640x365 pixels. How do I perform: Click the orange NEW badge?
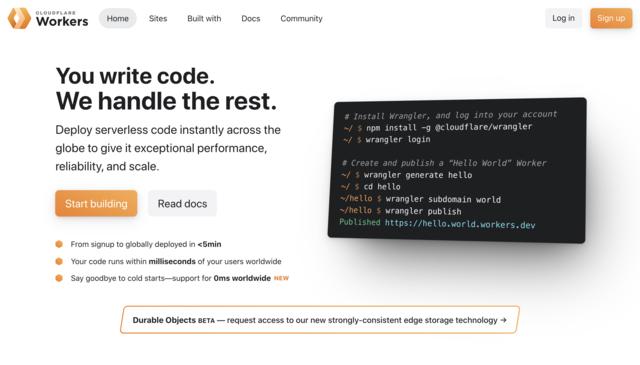(281, 278)
